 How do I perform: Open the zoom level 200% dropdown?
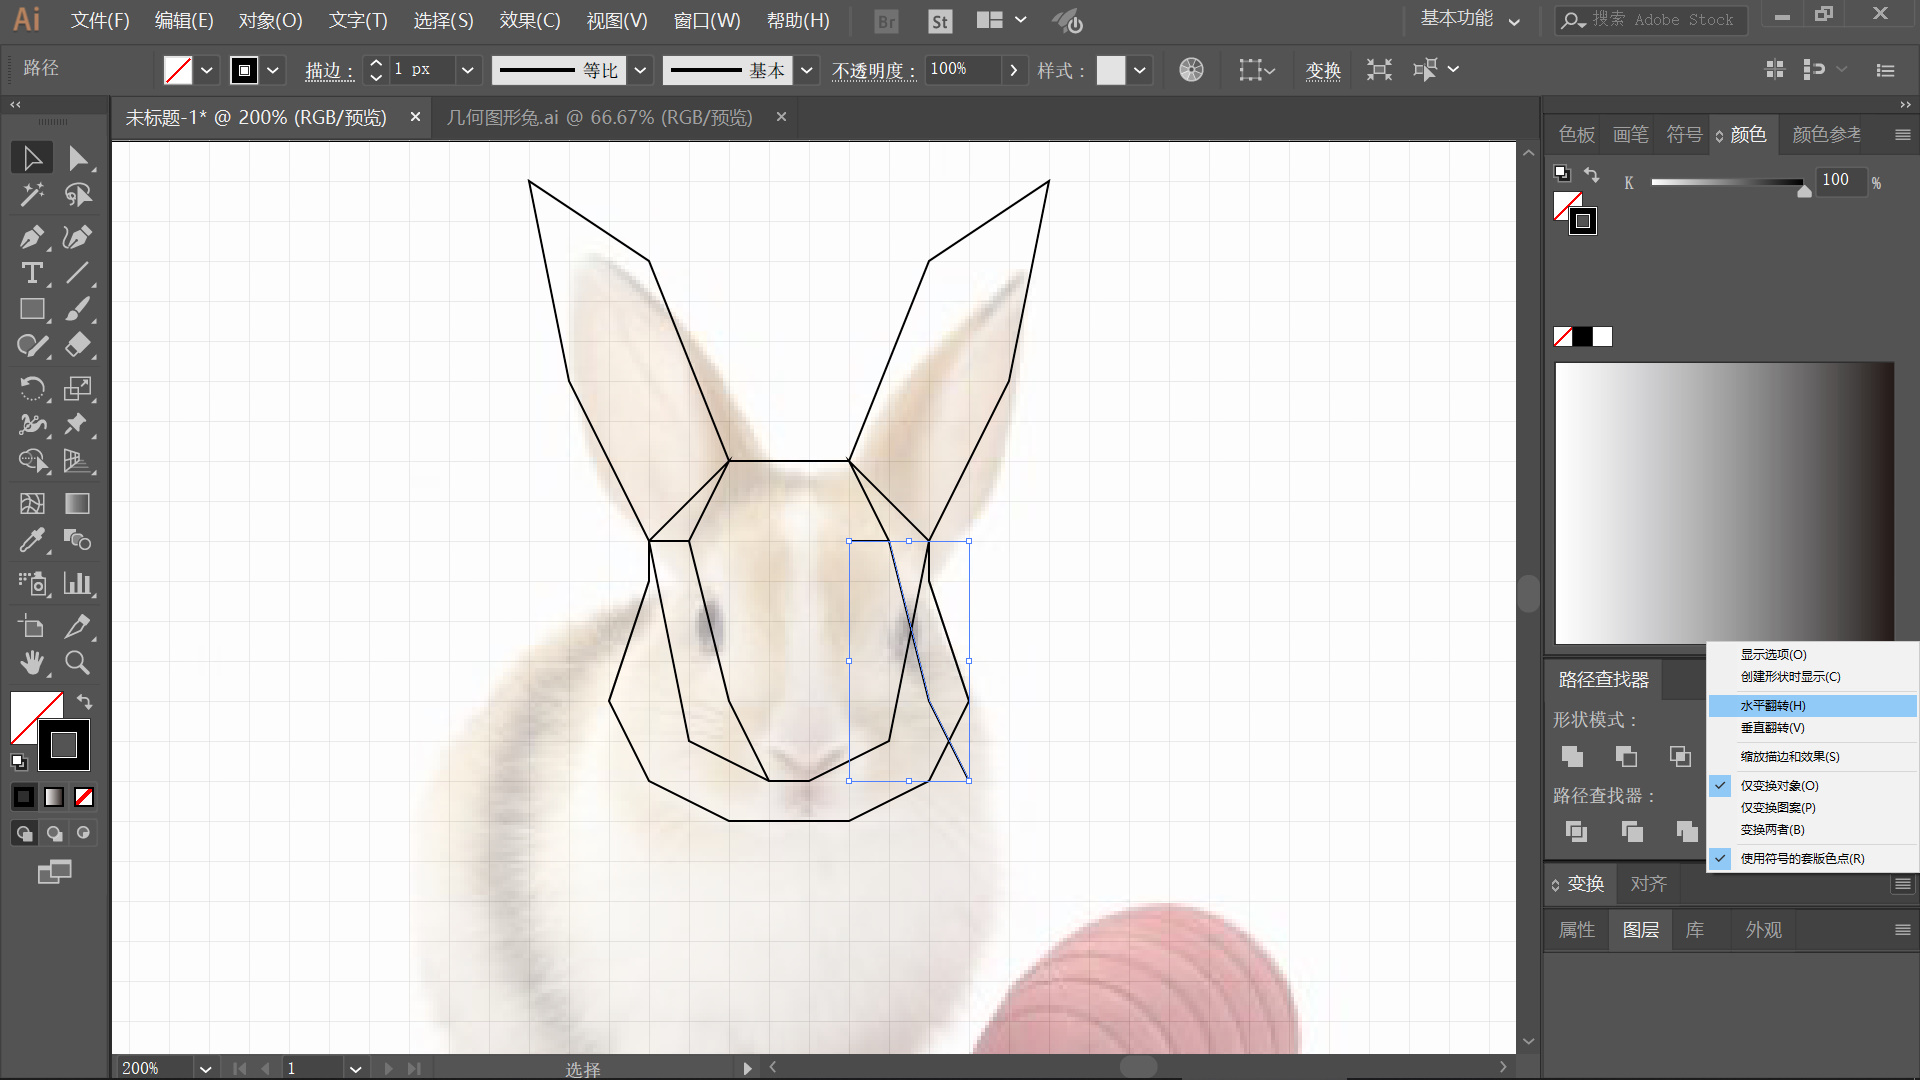click(x=205, y=1068)
